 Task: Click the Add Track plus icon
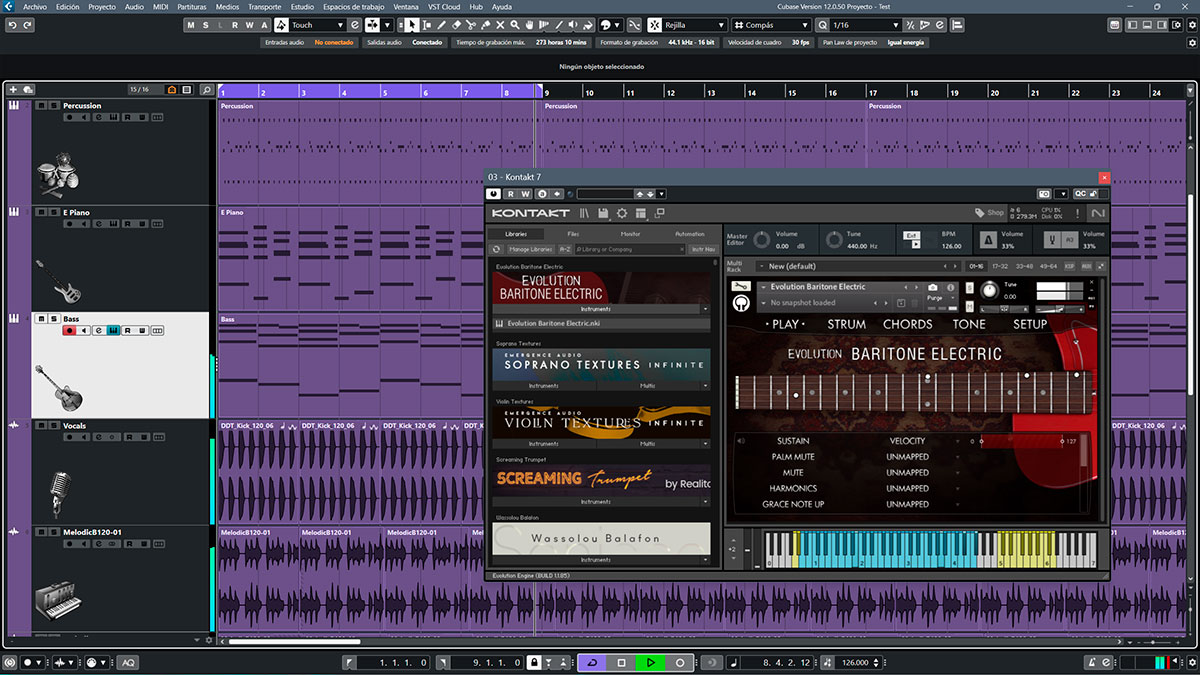point(13,90)
